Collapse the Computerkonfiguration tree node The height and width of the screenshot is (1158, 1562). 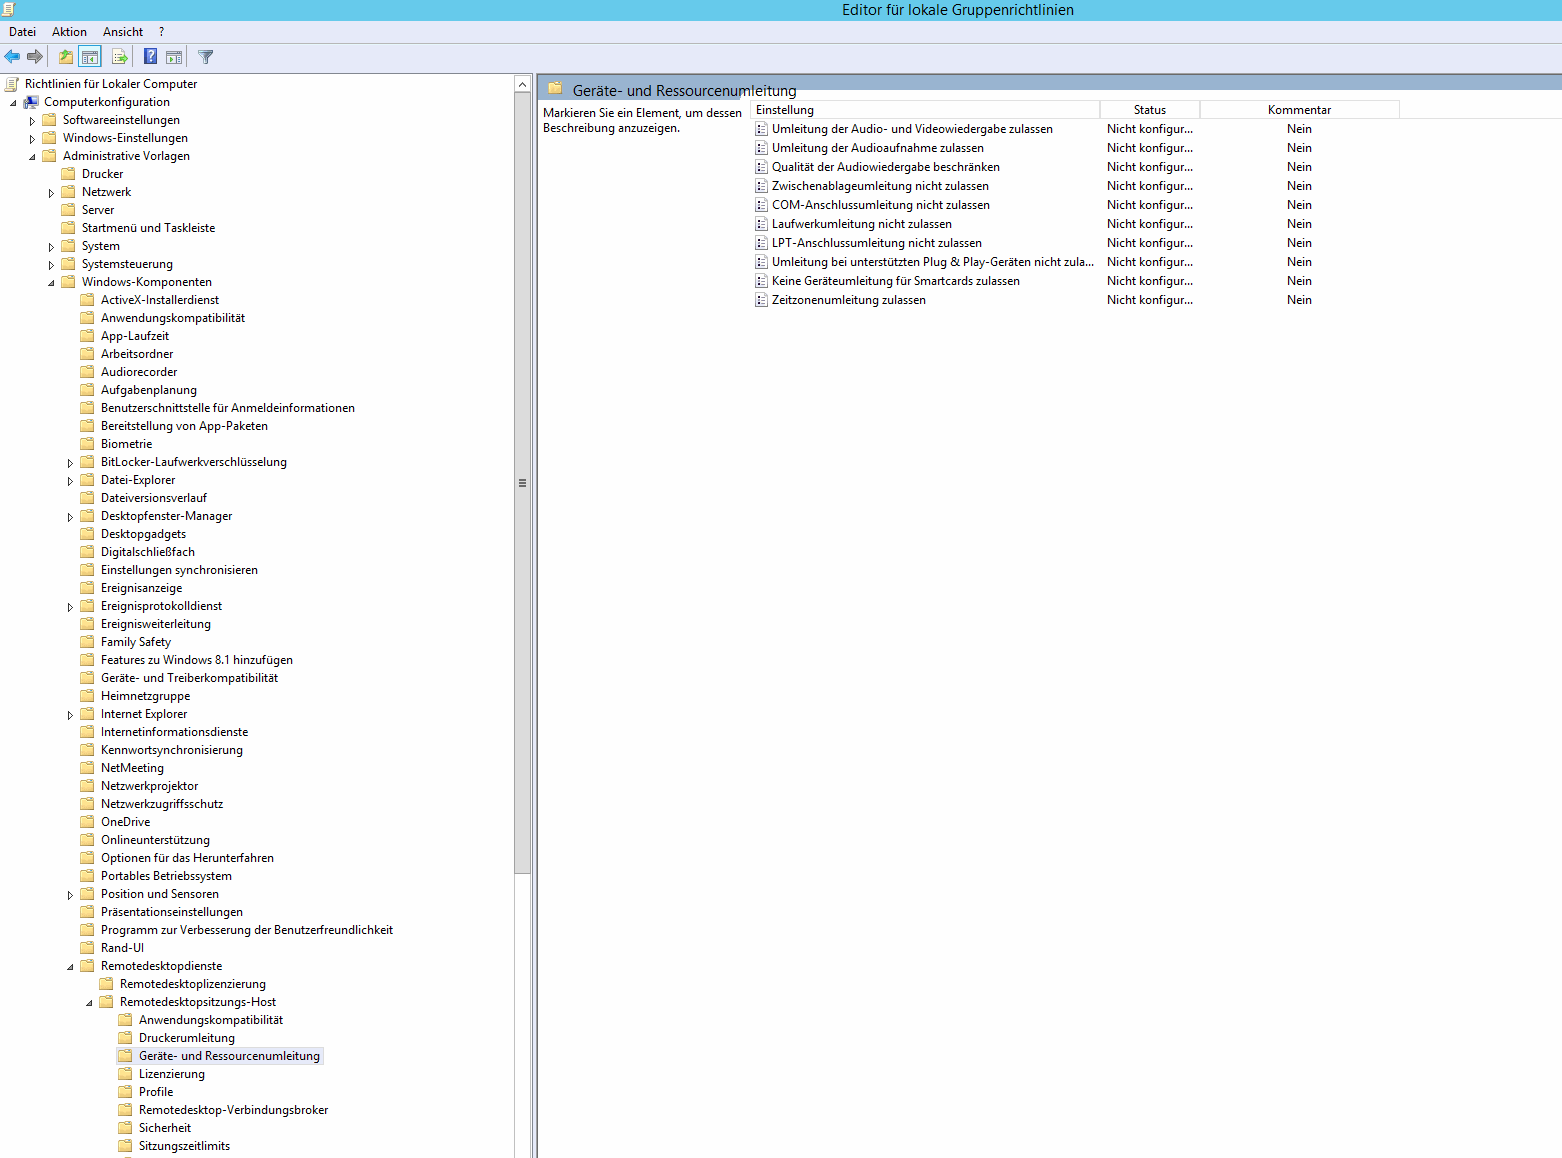(x=13, y=103)
